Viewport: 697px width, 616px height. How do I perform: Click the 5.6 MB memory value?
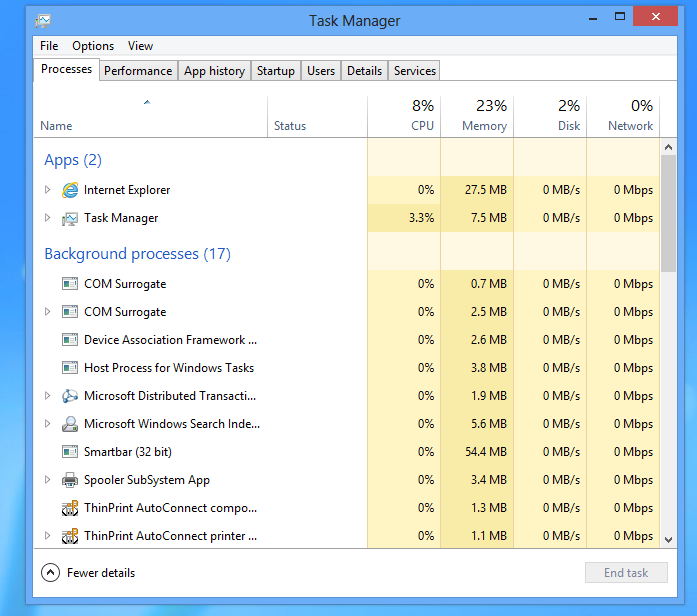point(489,424)
